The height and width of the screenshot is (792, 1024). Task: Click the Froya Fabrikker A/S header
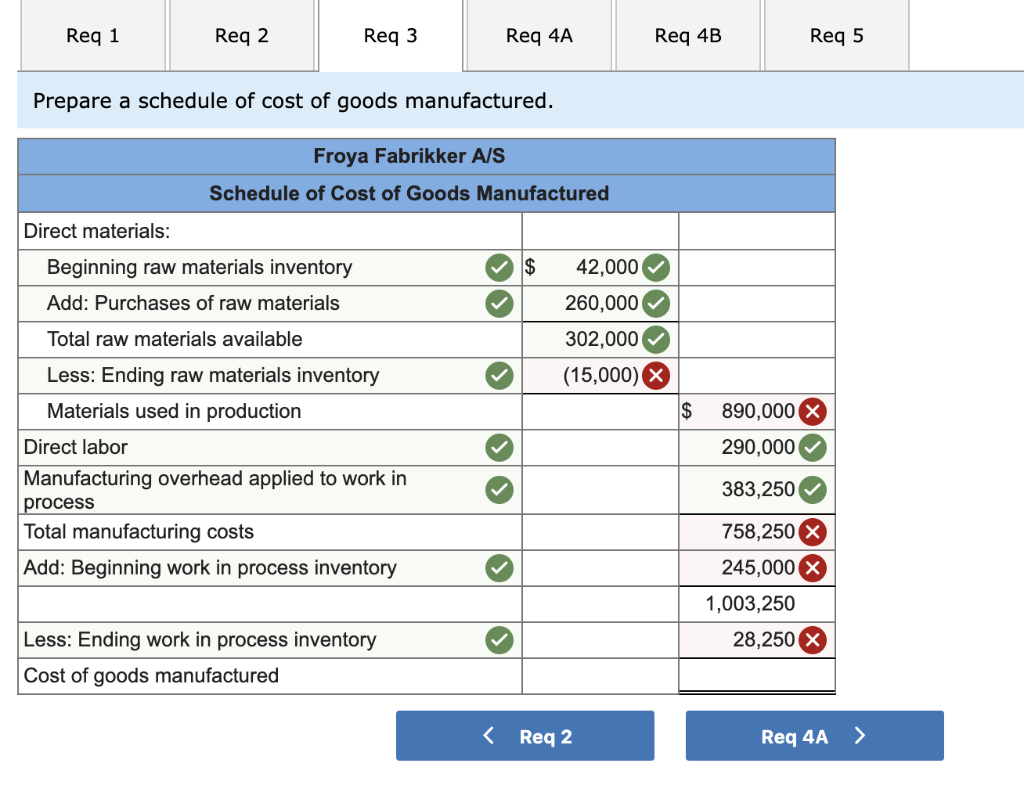click(x=426, y=156)
